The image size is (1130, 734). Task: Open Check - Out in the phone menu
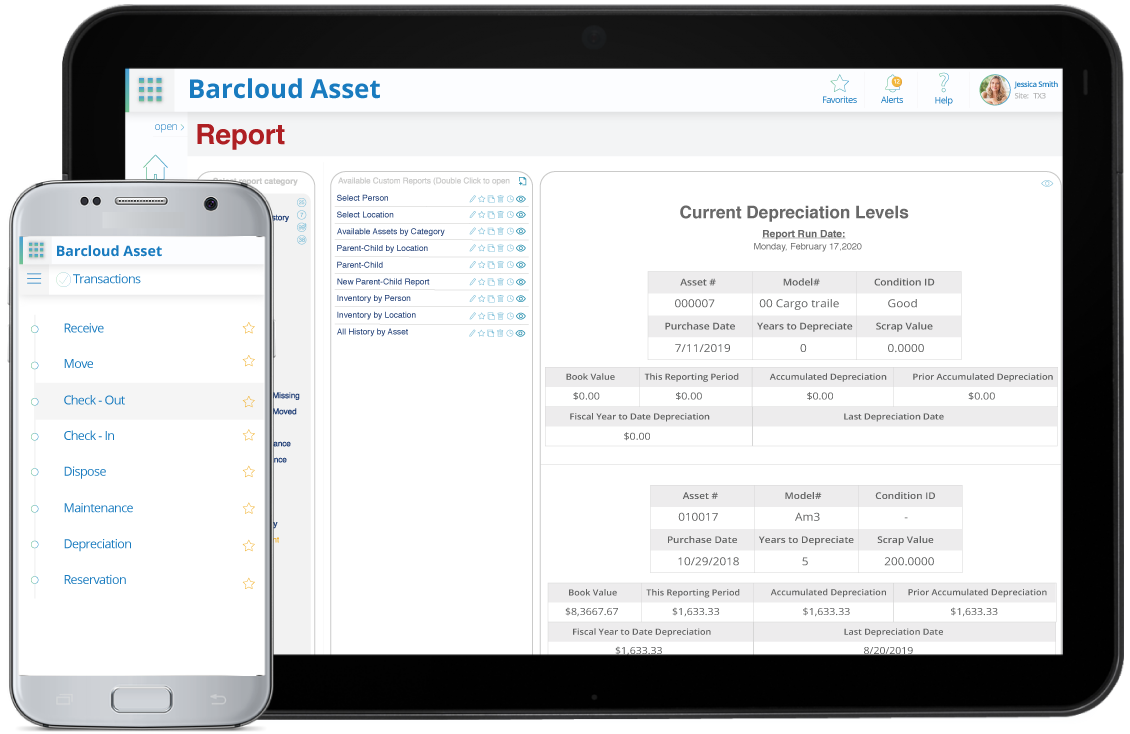click(94, 400)
